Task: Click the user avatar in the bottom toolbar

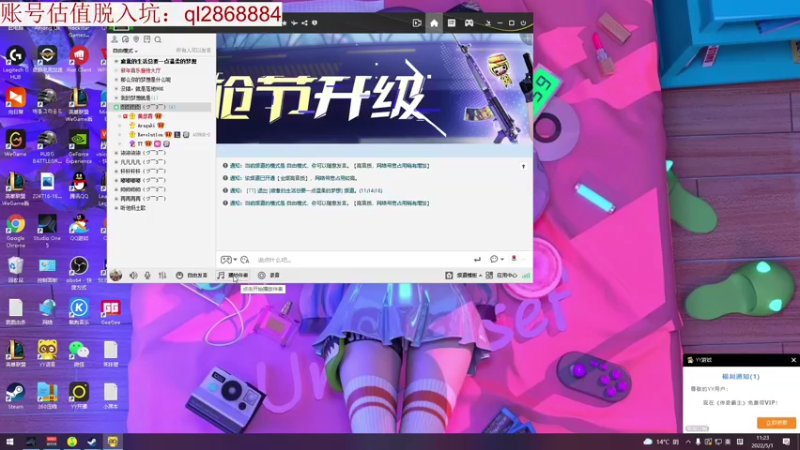Action: [x=116, y=275]
